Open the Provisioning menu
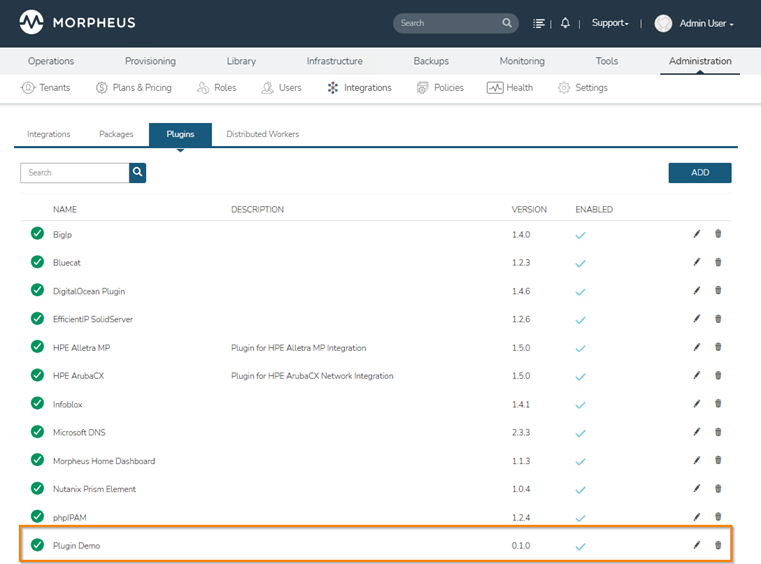 [x=150, y=61]
